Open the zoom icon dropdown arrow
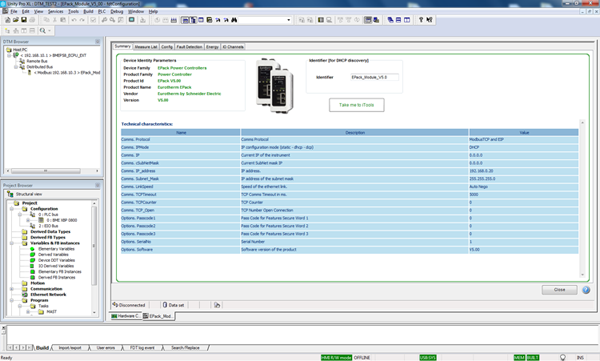Image resolution: width=600 pixels, height=361 pixels. 49,31
